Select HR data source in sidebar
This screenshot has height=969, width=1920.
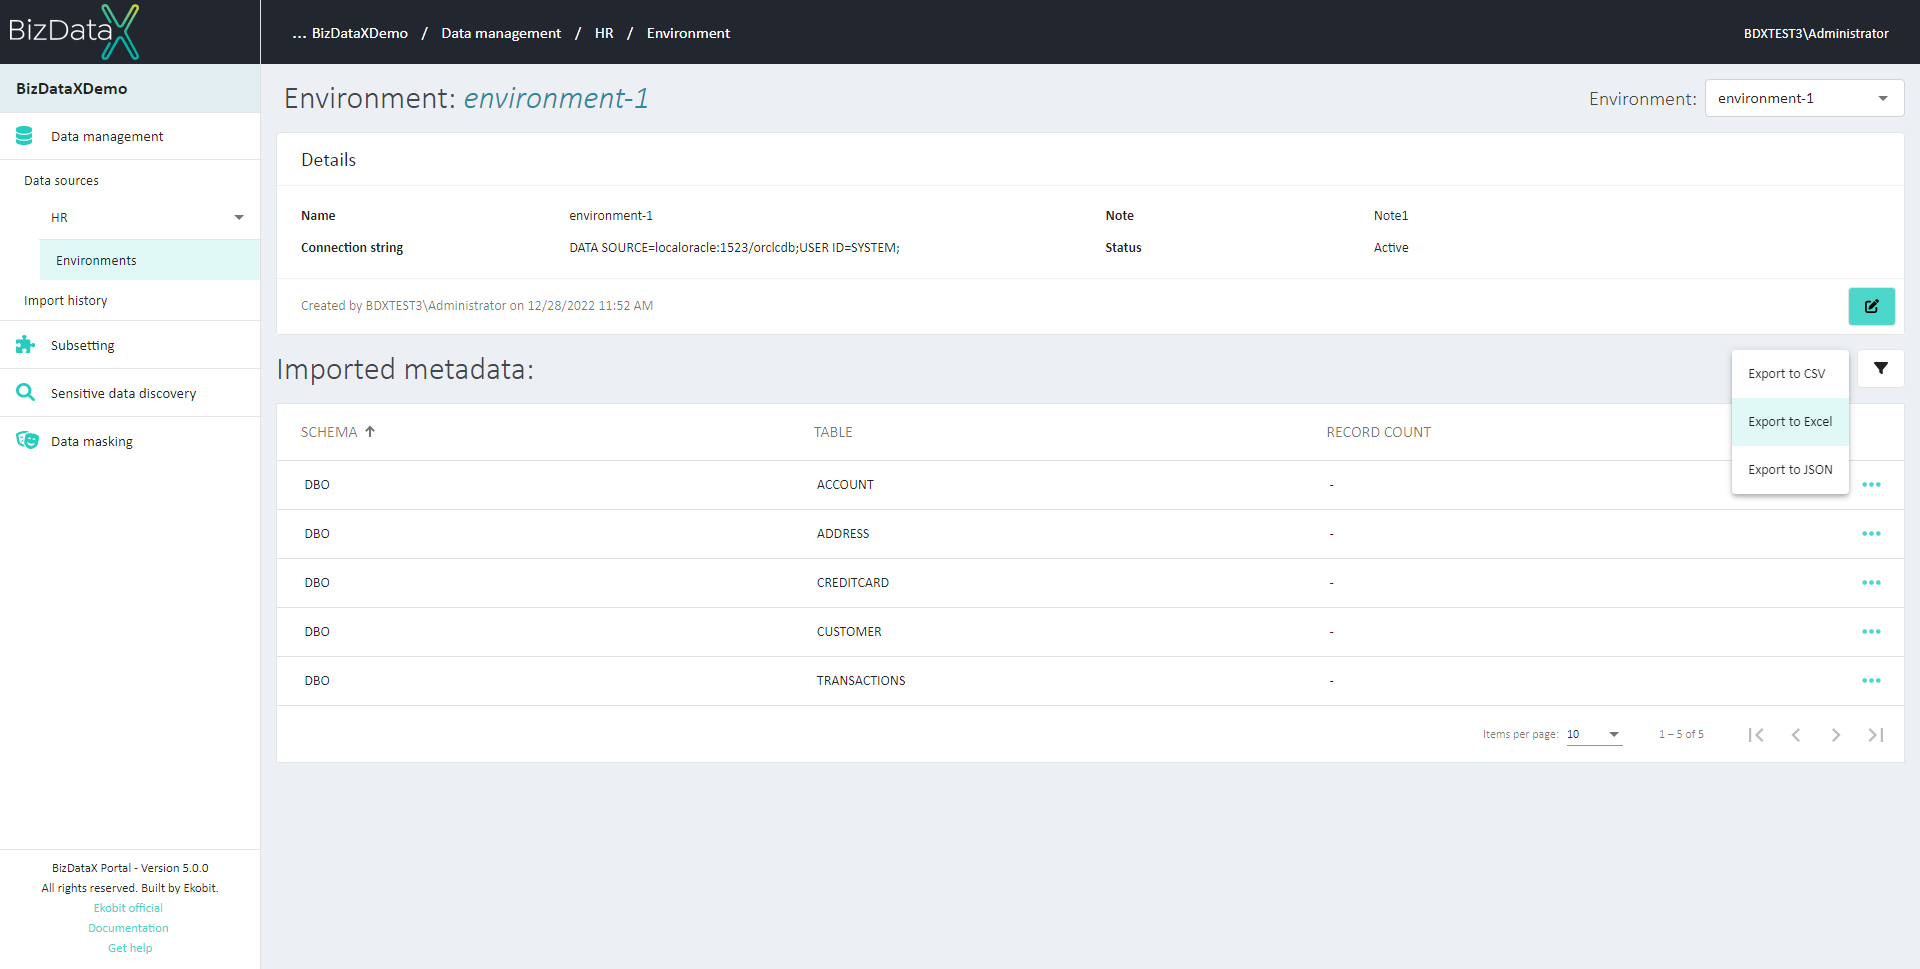point(60,218)
